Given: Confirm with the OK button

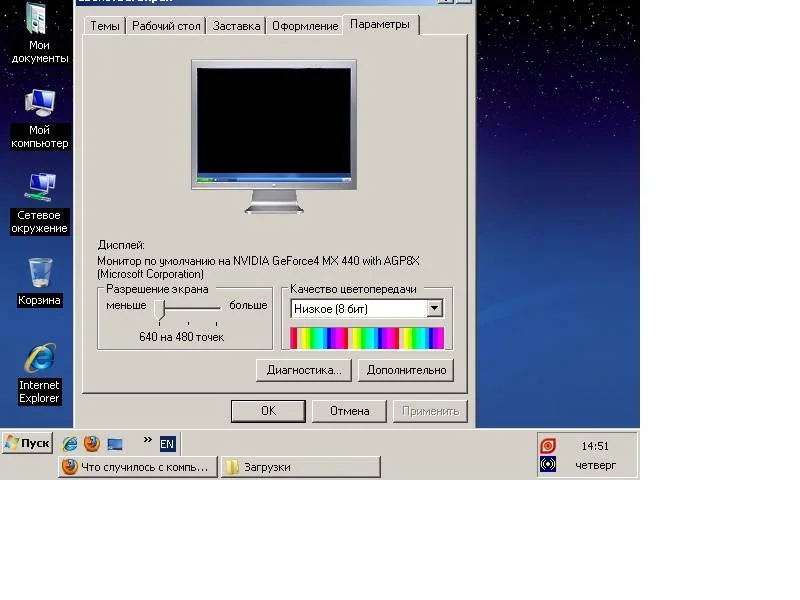Looking at the screenshot, I should (268, 411).
